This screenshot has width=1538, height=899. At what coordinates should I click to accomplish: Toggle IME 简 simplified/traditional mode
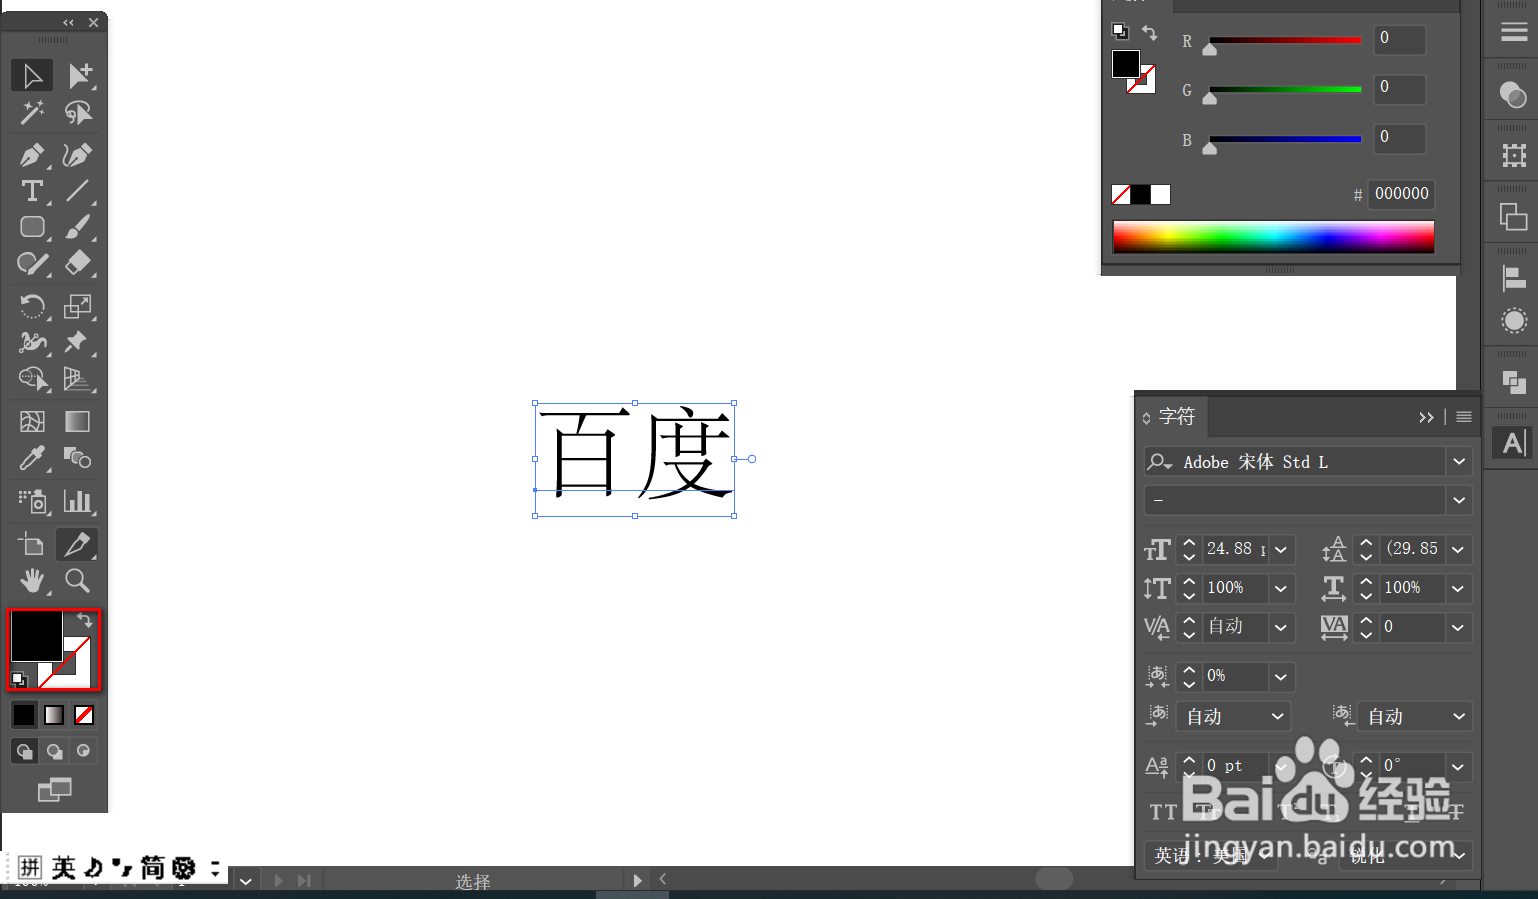pyautogui.click(x=152, y=868)
